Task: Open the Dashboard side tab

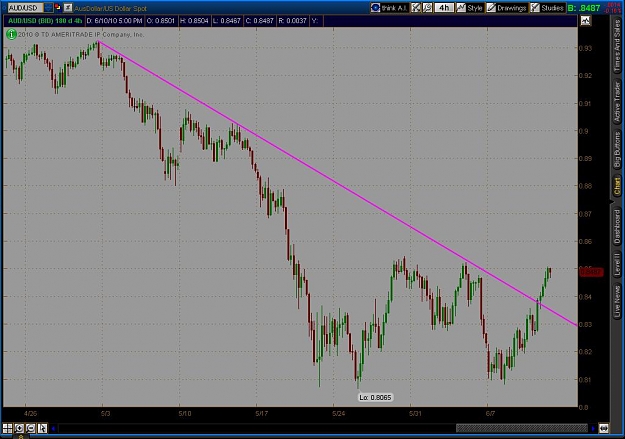Action: coord(617,227)
